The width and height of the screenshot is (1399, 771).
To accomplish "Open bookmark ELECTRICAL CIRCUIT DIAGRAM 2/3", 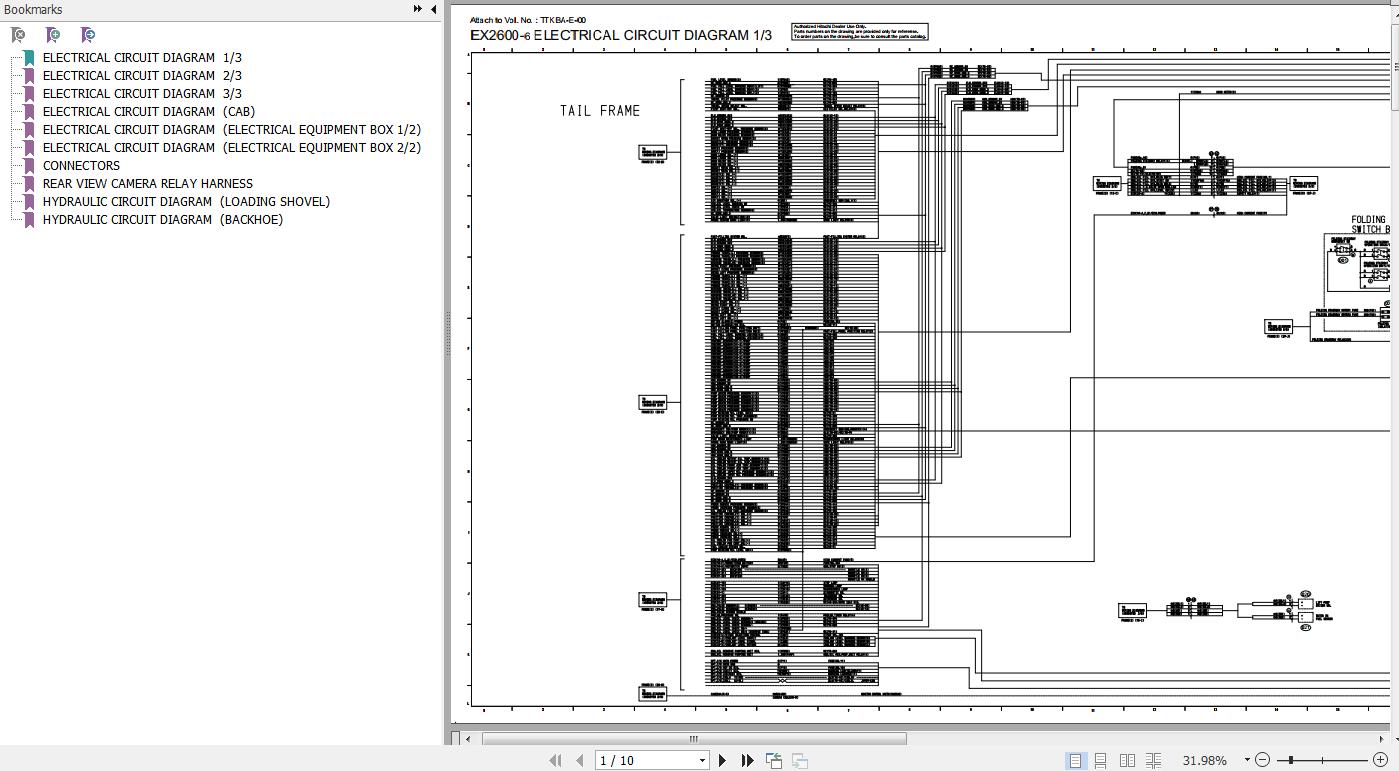I will 142,76.
